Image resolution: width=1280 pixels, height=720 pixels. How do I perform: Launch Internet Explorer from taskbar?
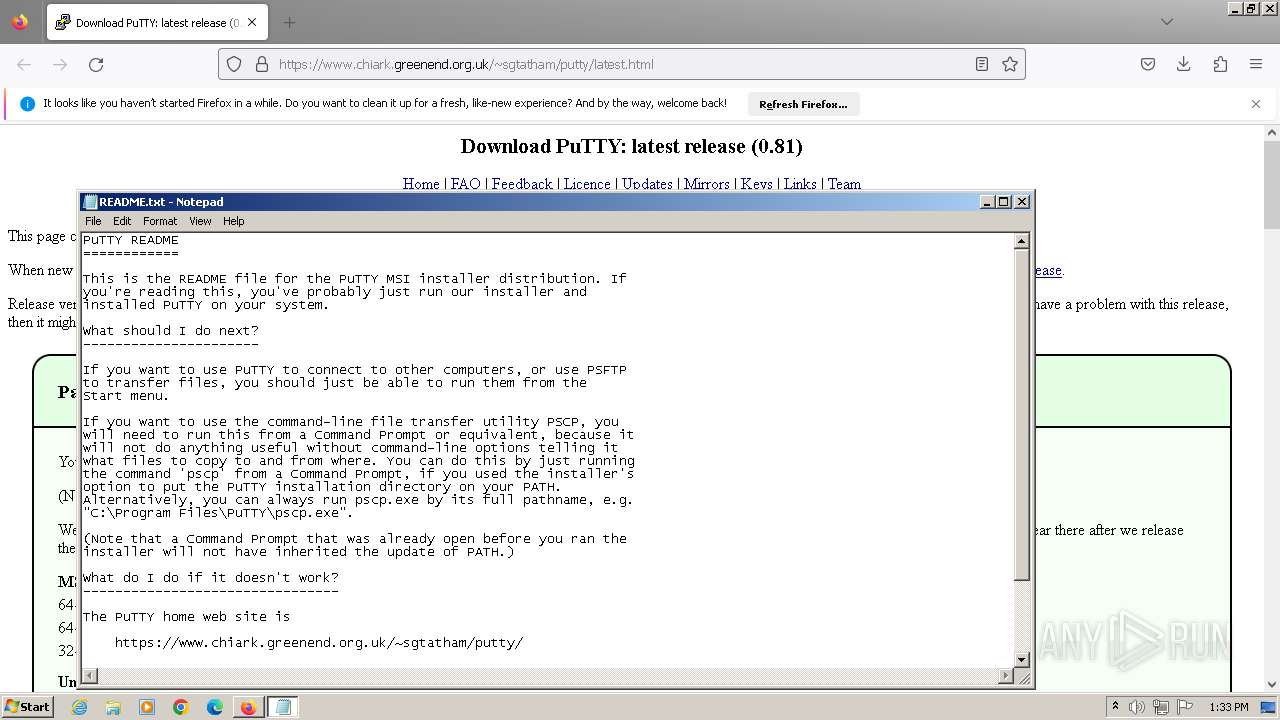click(79, 707)
